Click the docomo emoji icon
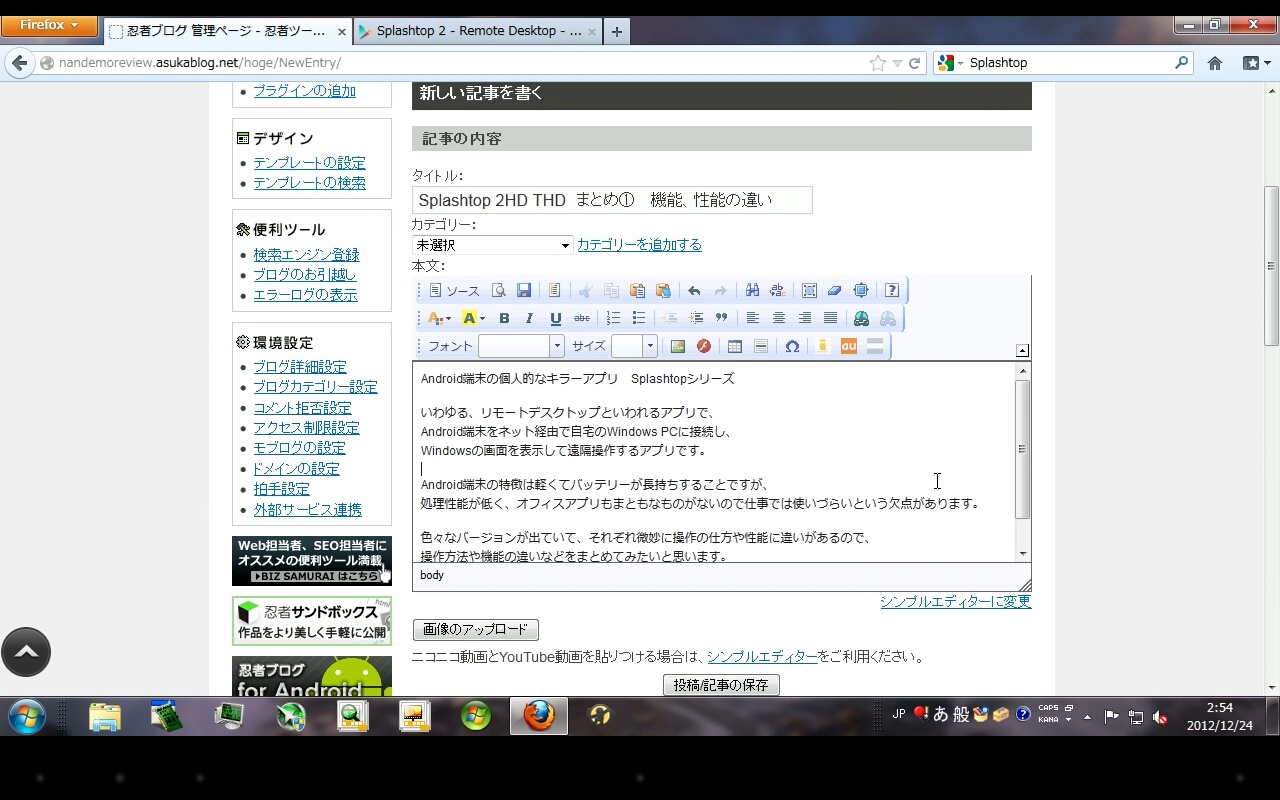 (x=822, y=347)
